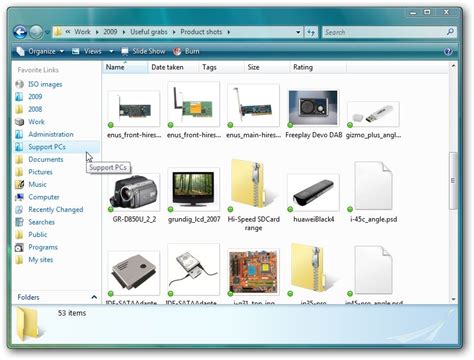Sort by Name column header
The width and height of the screenshot is (474, 360).
[125, 67]
